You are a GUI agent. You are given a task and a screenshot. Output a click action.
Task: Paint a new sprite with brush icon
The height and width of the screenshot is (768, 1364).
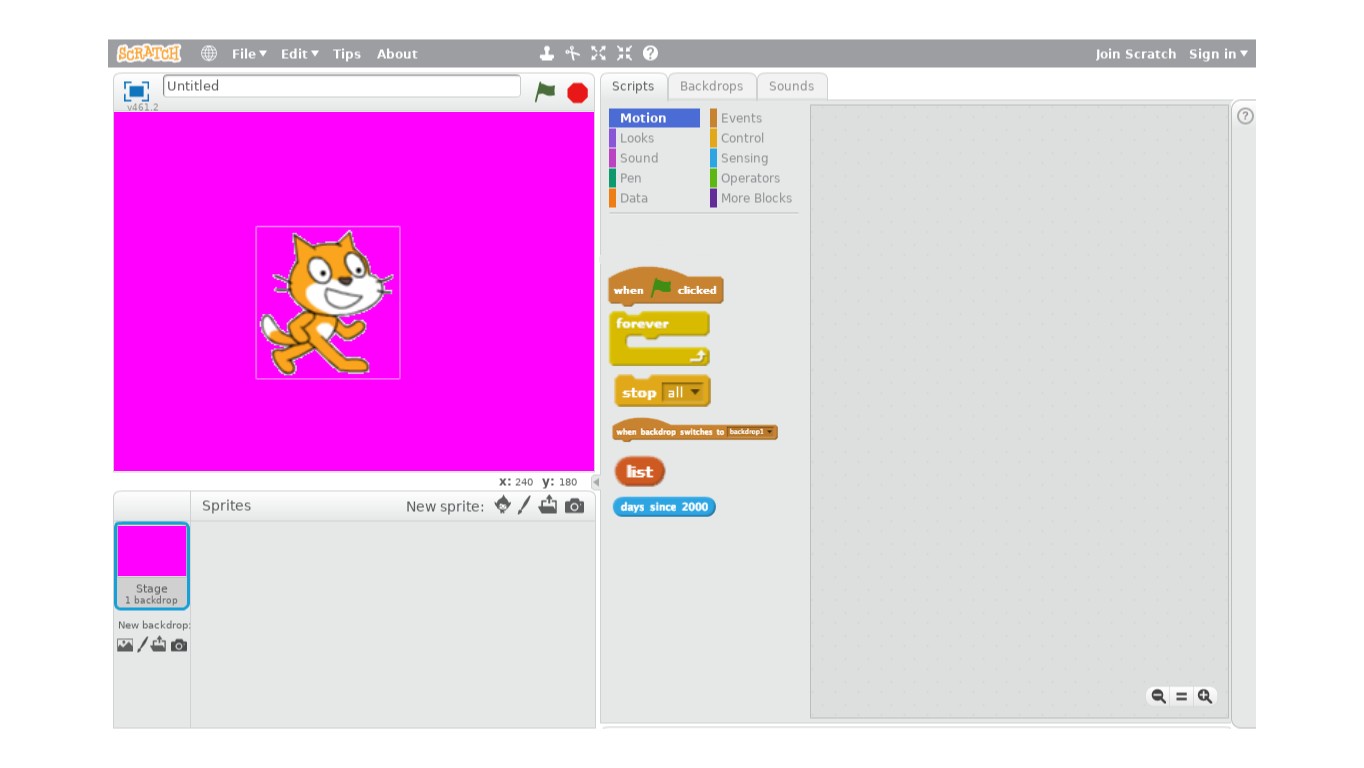point(524,505)
